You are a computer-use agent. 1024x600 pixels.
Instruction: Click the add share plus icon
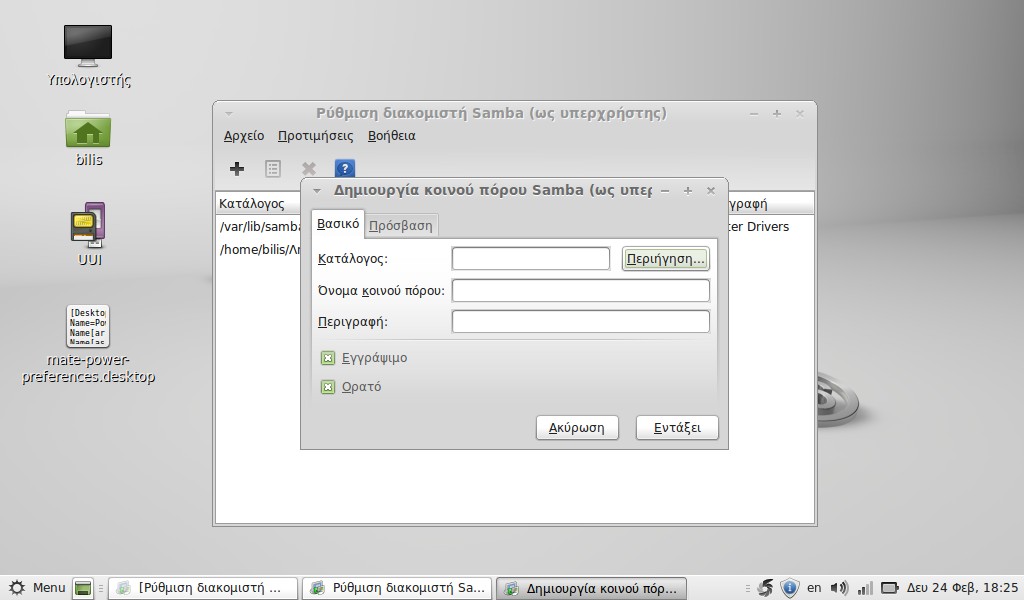pos(237,168)
